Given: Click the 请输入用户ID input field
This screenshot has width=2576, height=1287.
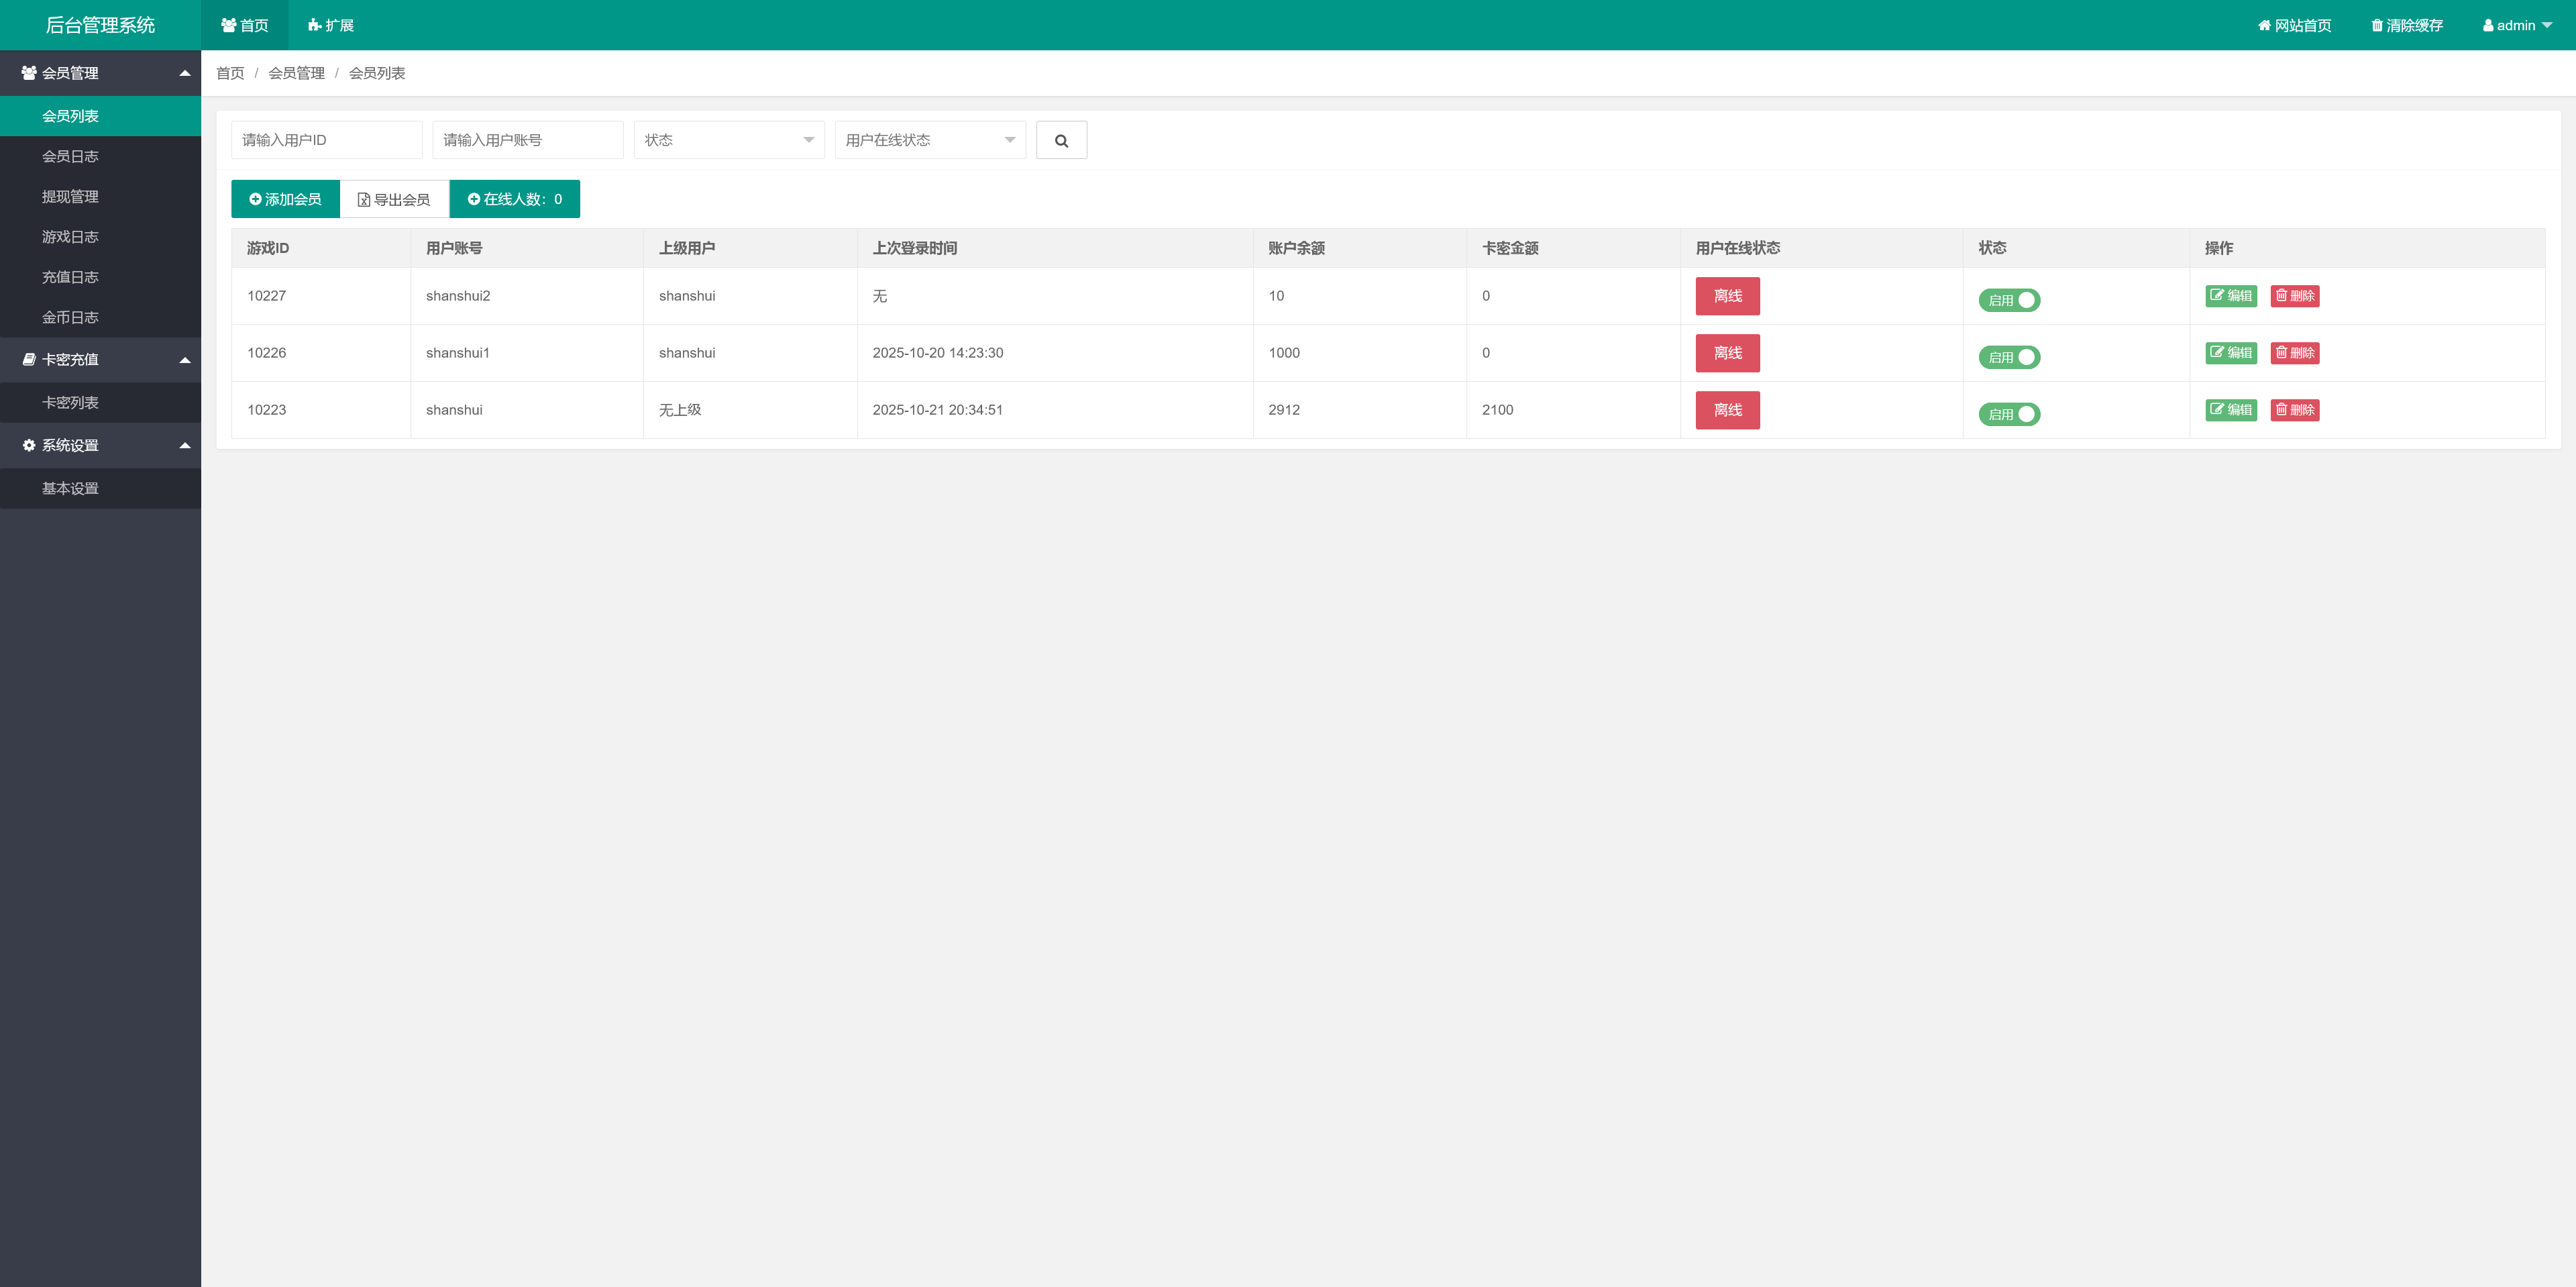Looking at the screenshot, I should tap(326, 140).
